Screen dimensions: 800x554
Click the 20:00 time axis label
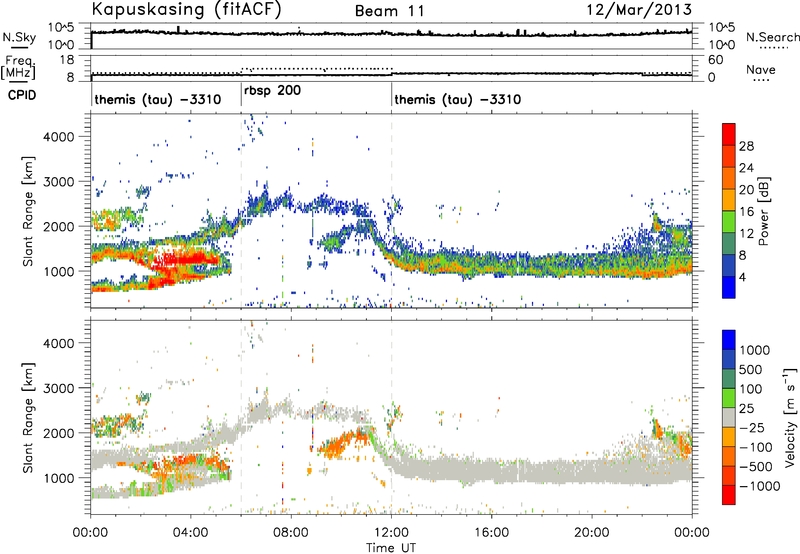point(592,533)
